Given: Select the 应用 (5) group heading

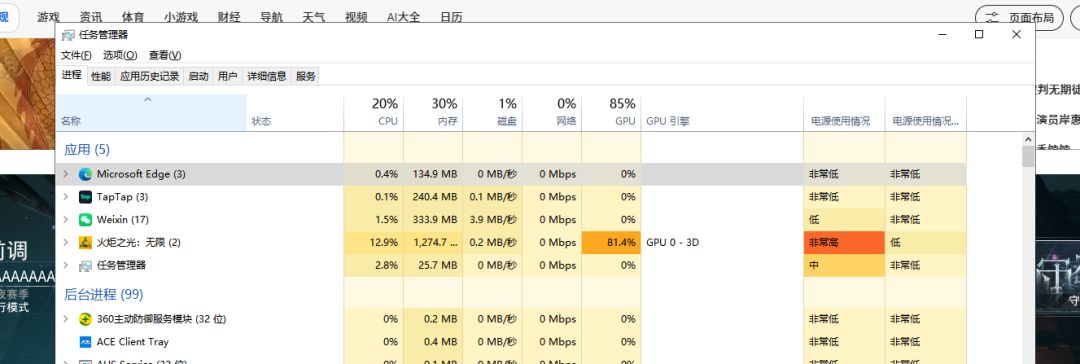Looking at the screenshot, I should pyautogui.click(x=87, y=150).
